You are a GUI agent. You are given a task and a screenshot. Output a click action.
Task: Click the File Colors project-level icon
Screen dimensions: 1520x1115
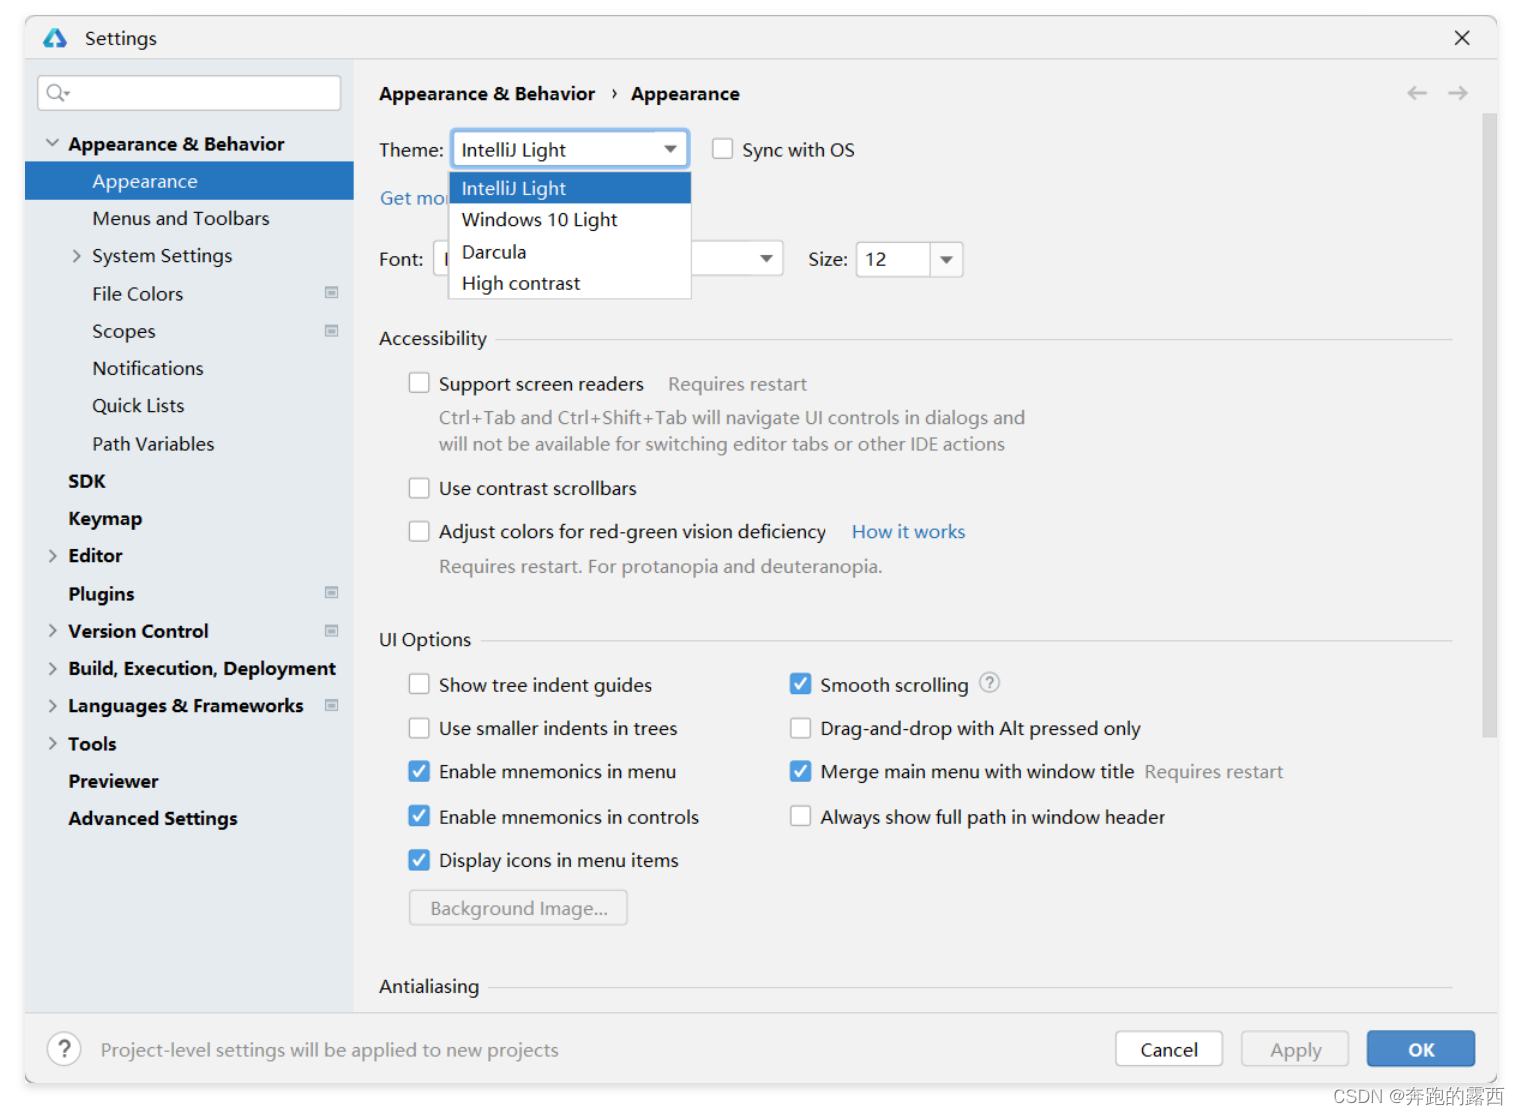tap(331, 293)
